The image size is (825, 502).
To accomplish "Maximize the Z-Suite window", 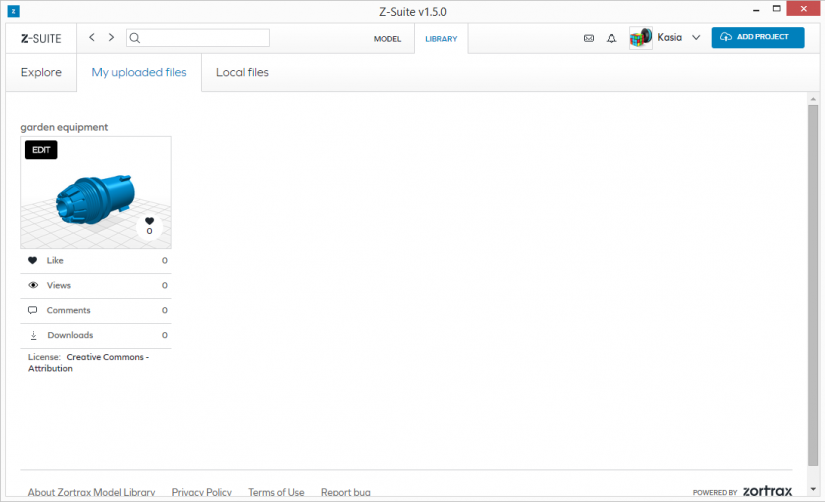I will (x=777, y=9).
